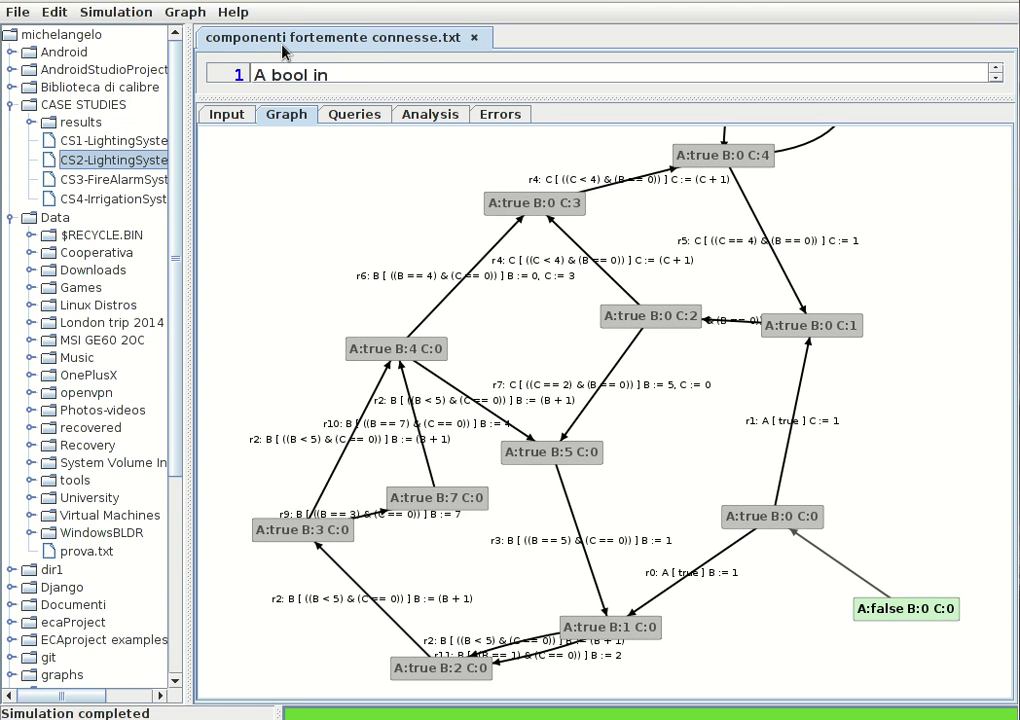Image resolution: width=1020 pixels, height=720 pixels.
Task: Select the Graph tab in the panel
Action: [286, 114]
